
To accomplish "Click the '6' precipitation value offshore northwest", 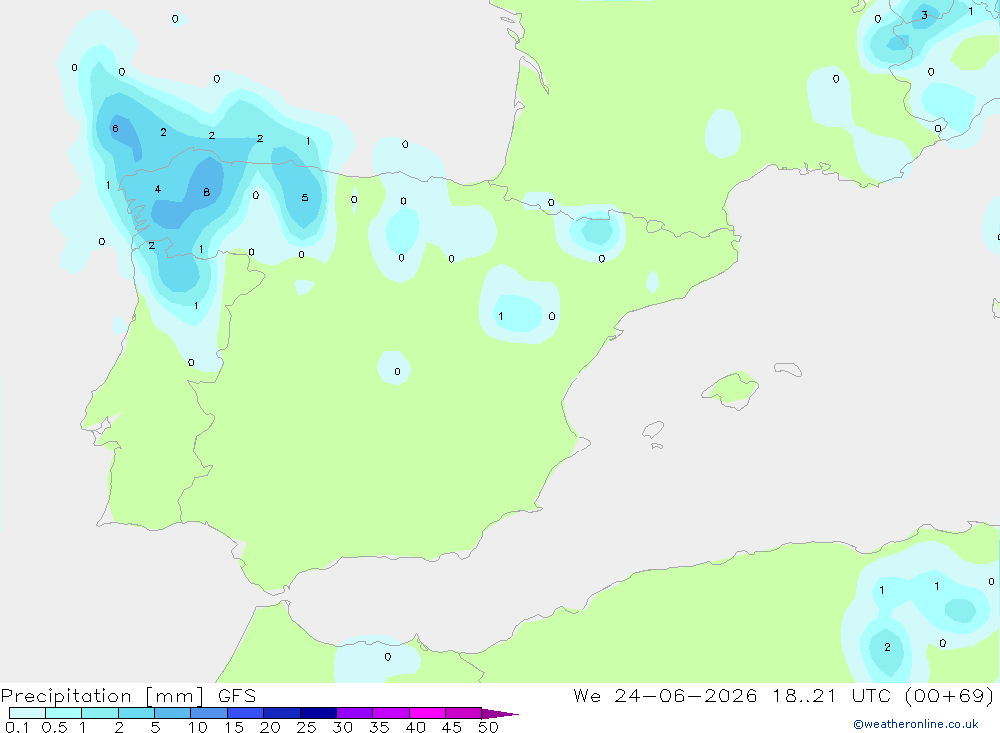I will point(115,128).
